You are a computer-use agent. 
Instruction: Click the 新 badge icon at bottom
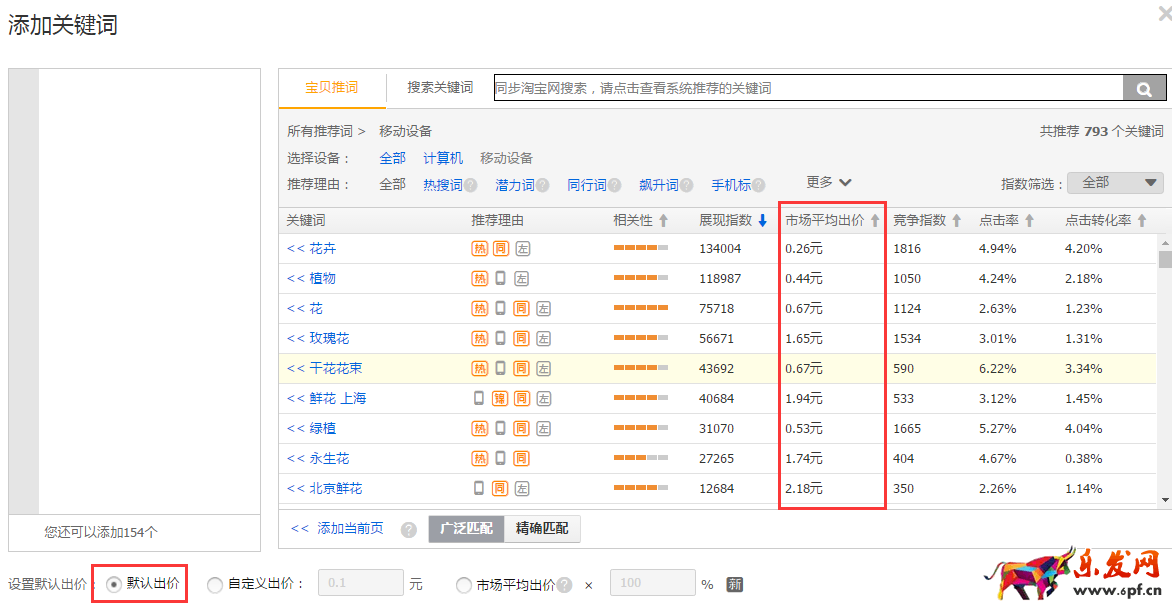(735, 584)
